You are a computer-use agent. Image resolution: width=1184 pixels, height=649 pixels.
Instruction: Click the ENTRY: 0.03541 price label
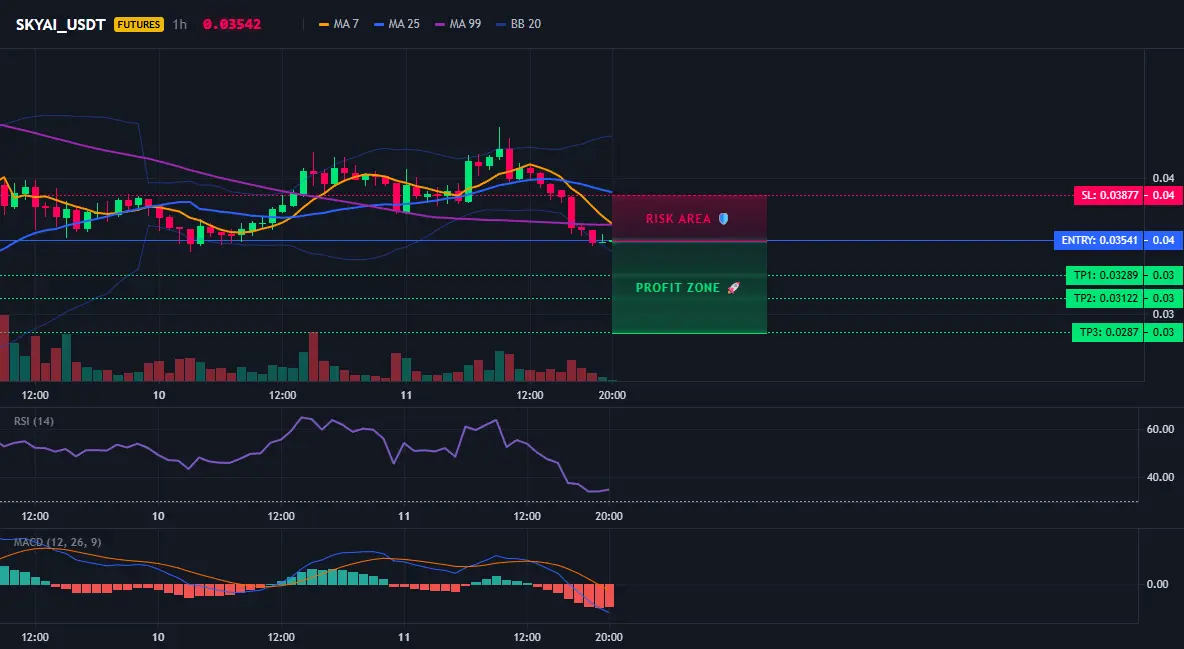coord(1099,240)
